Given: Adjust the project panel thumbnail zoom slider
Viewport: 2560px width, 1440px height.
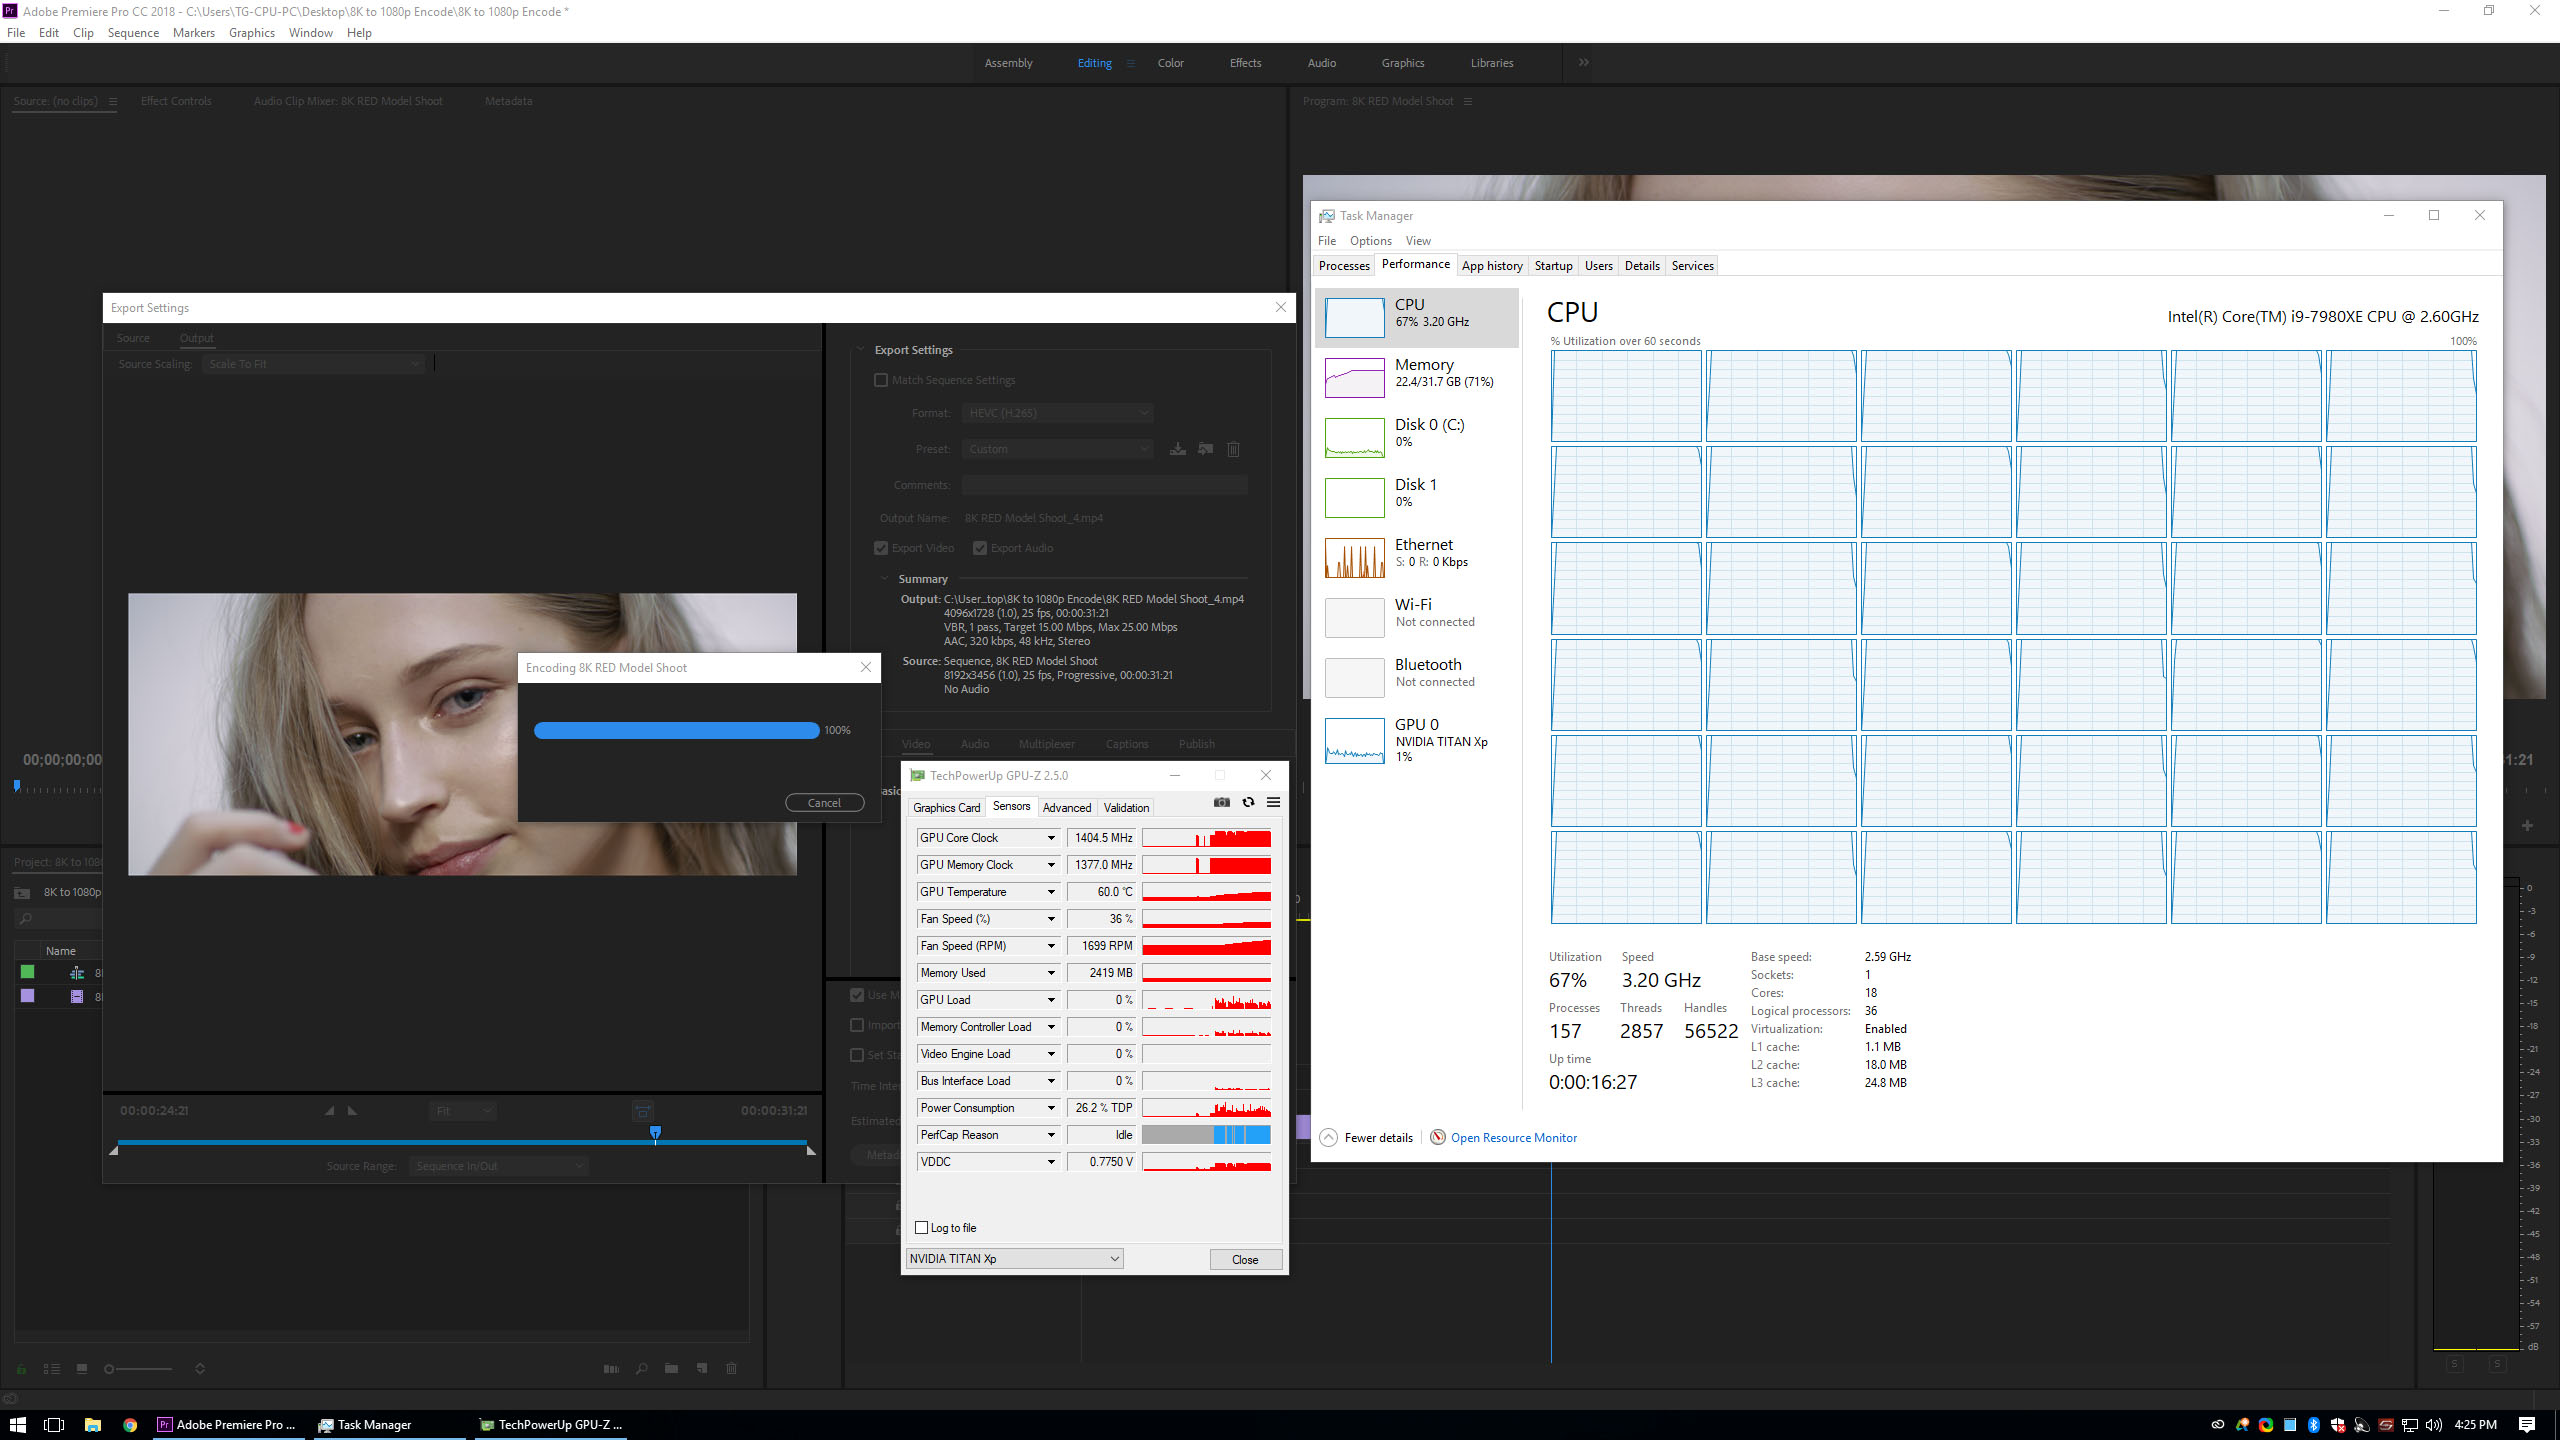Looking at the screenshot, I should click(139, 1369).
